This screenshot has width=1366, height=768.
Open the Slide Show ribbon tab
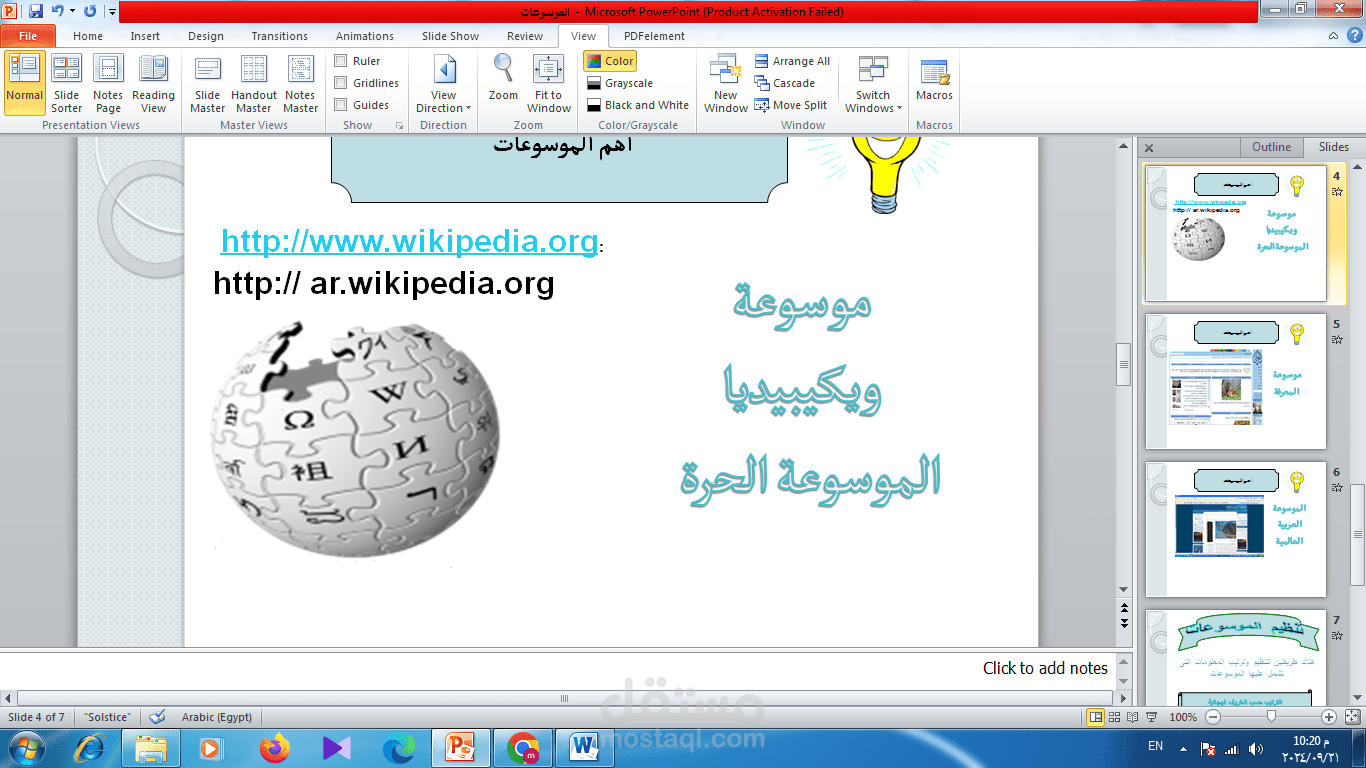point(450,36)
